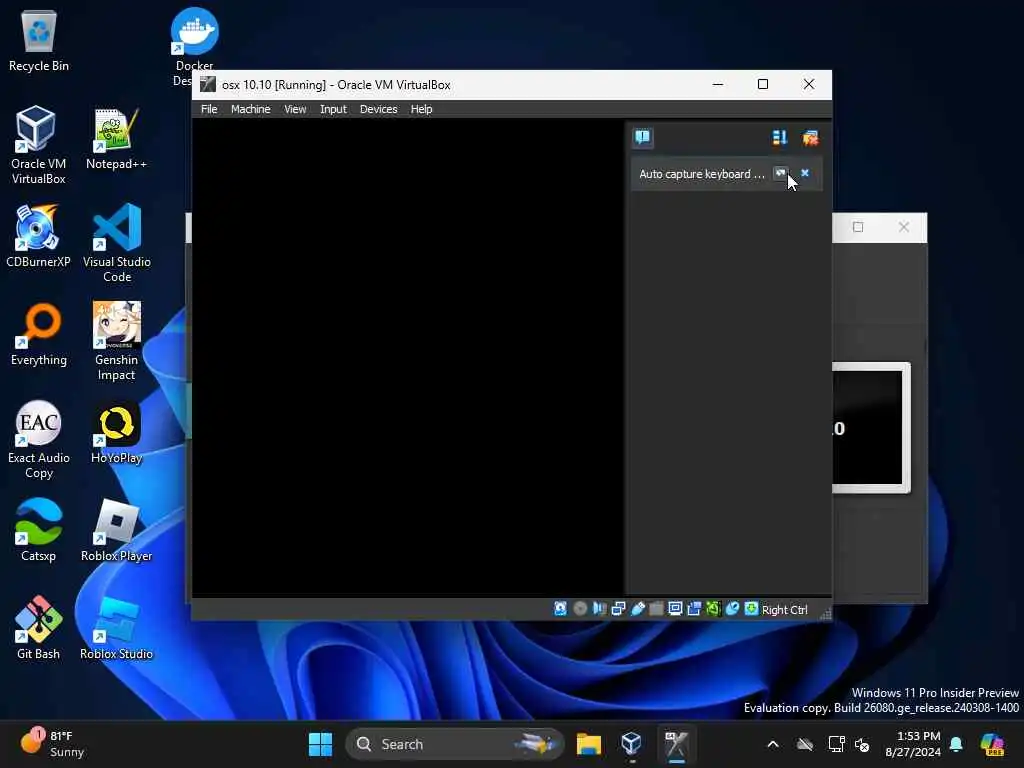The height and width of the screenshot is (768, 1024).
Task: Select the Genshin Impact desktop icon
Action: 116,341
